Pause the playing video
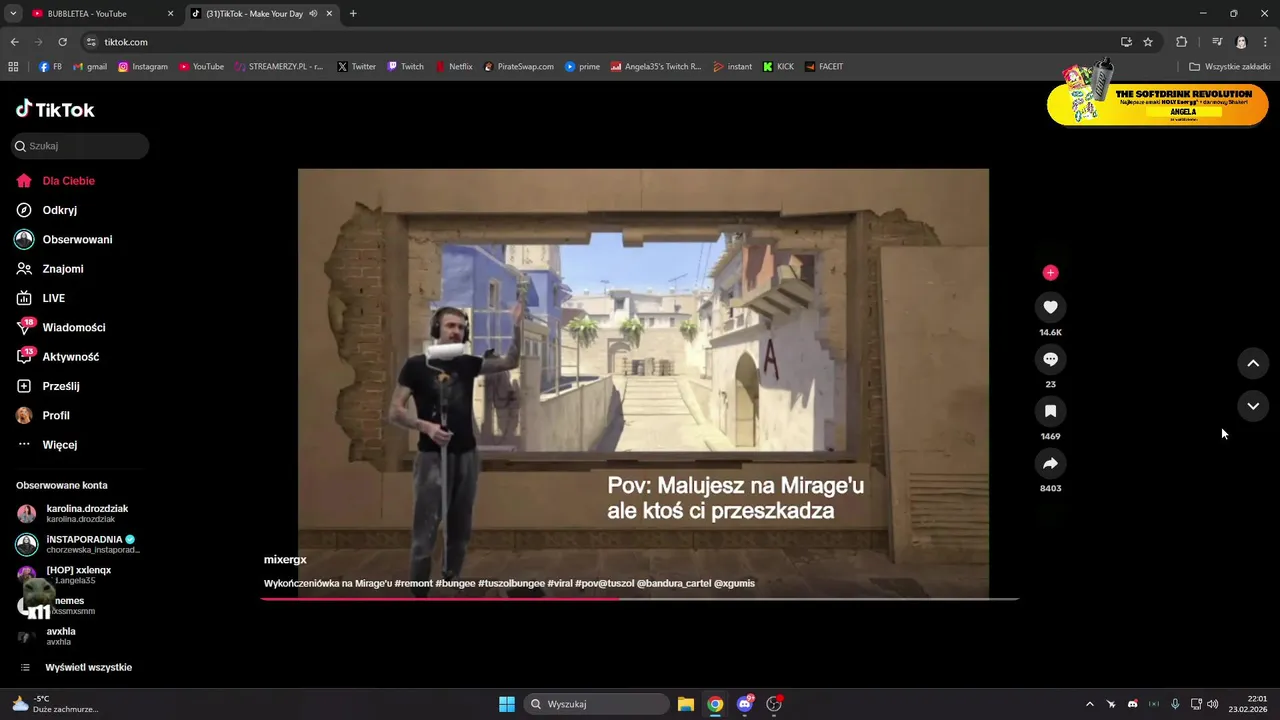 [643, 383]
